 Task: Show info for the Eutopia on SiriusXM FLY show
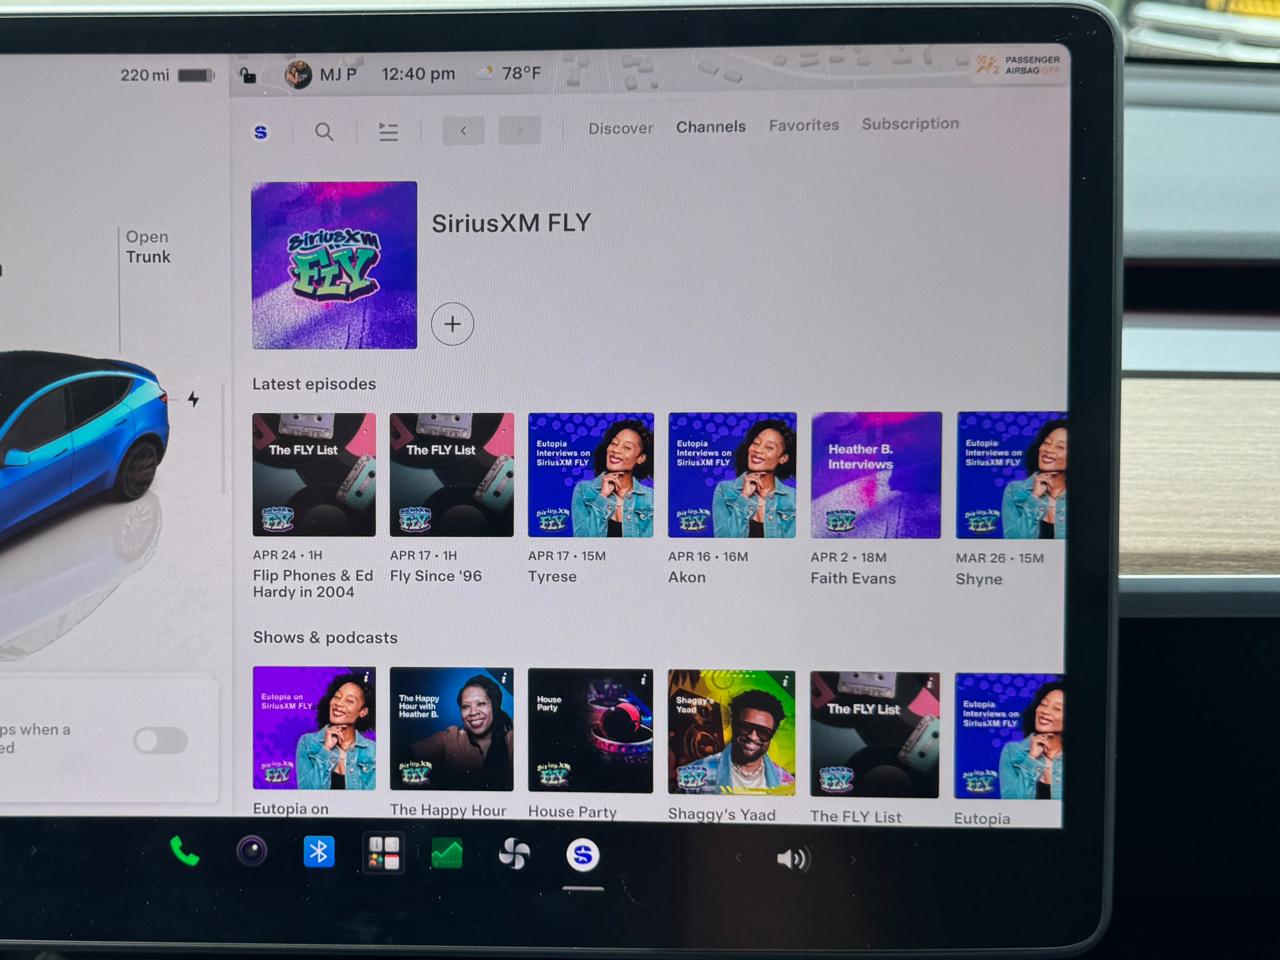click(367, 677)
